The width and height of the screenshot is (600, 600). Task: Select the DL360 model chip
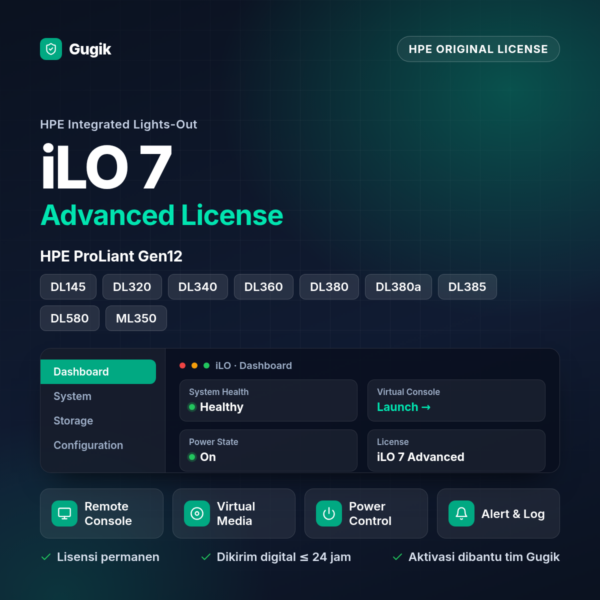coord(263,287)
